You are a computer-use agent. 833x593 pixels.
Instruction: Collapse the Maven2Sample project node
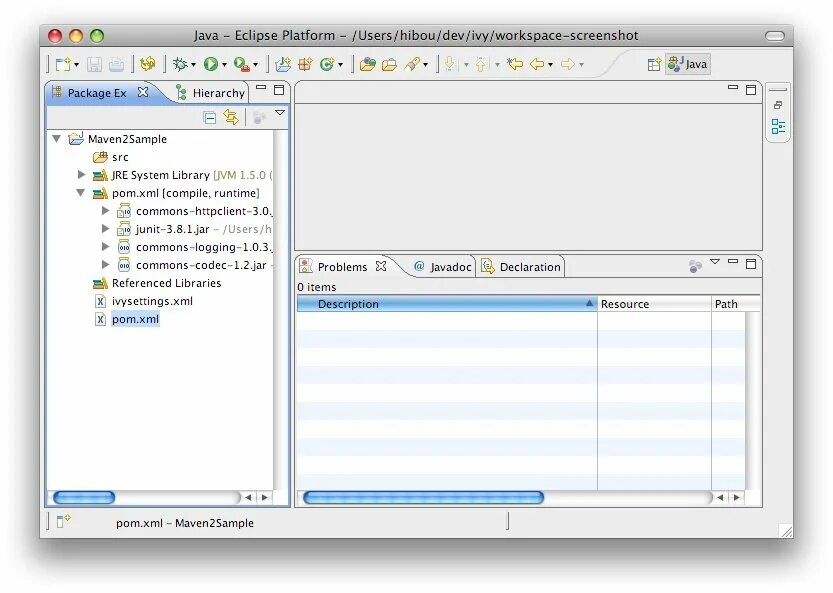(57, 139)
